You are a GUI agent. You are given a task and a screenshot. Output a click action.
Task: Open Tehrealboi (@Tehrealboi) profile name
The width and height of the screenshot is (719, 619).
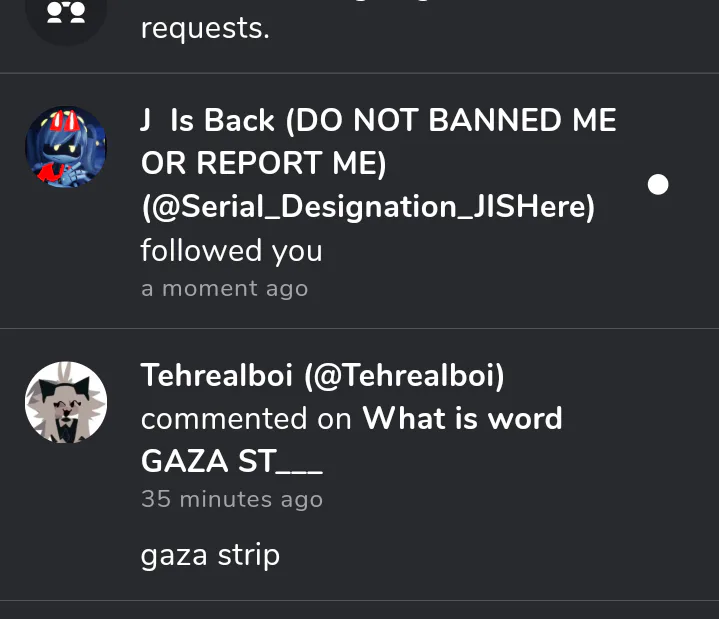tap(322, 376)
